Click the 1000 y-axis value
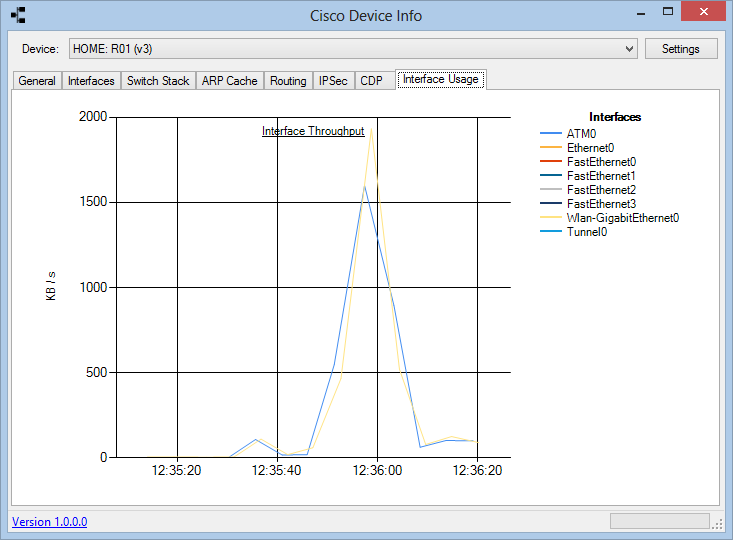733x540 pixels. coord(93,287)
